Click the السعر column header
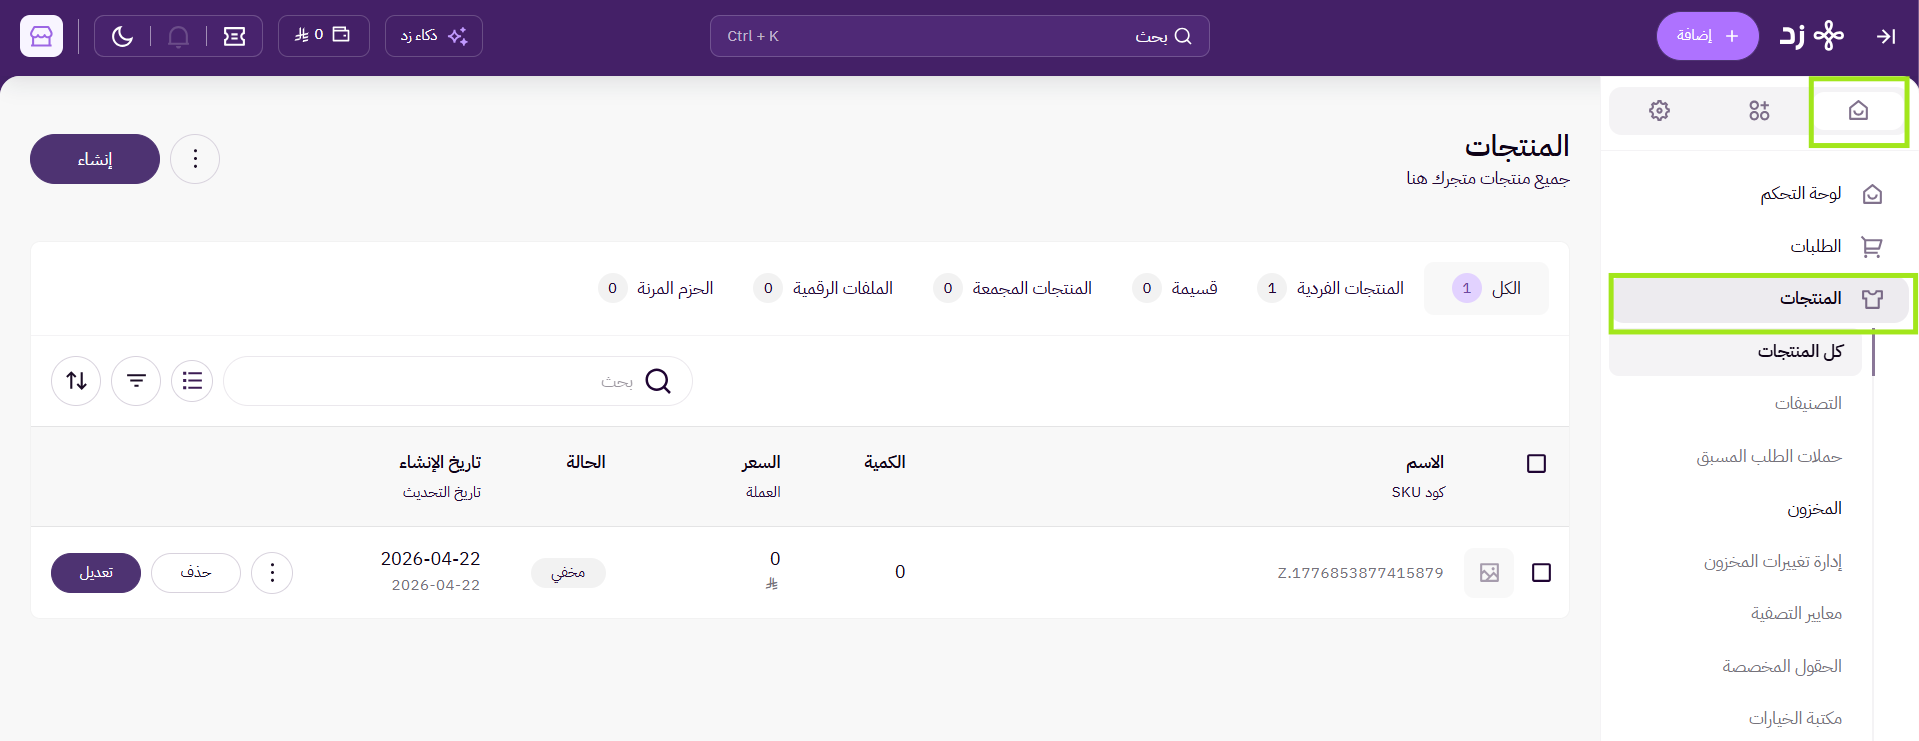The width and height of the screenshot is (1919, 741). coord(761,462)
